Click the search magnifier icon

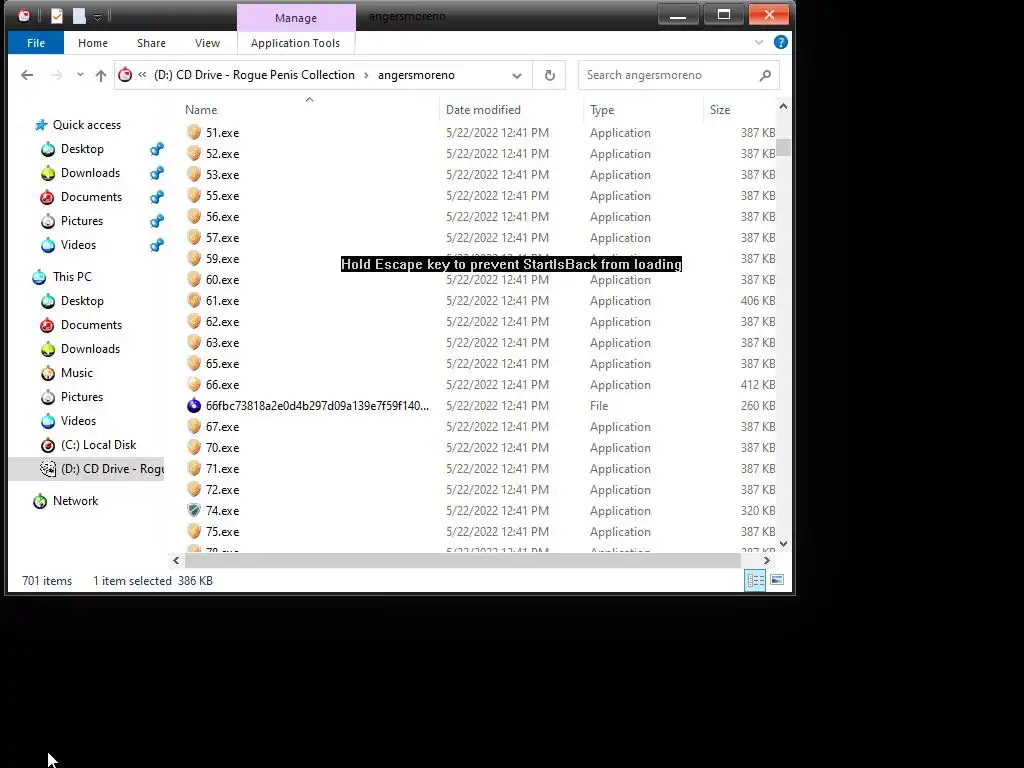pos(765,75)
